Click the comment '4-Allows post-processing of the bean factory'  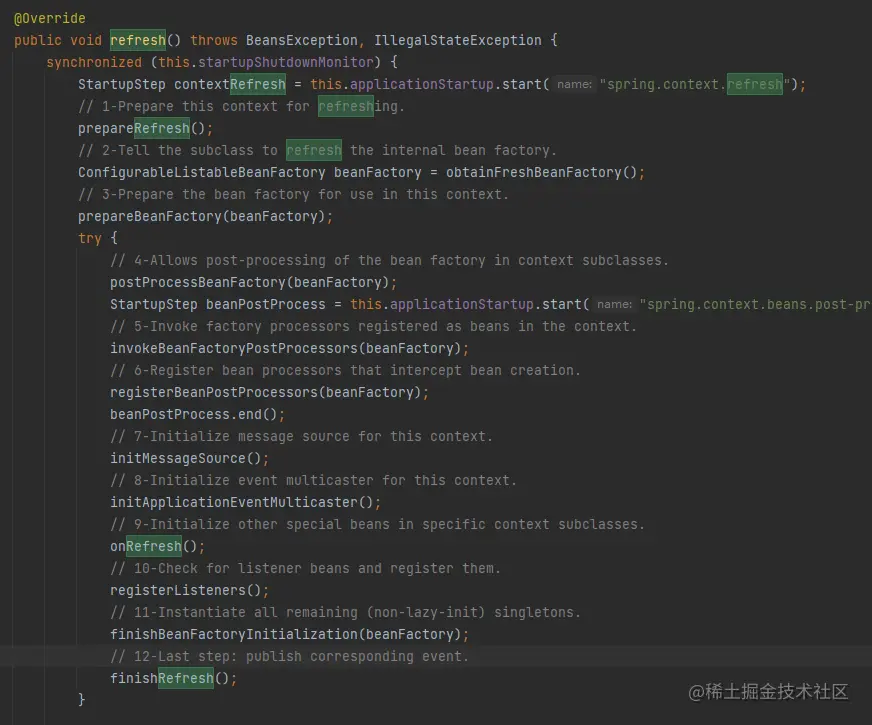(x=389, y=260)
